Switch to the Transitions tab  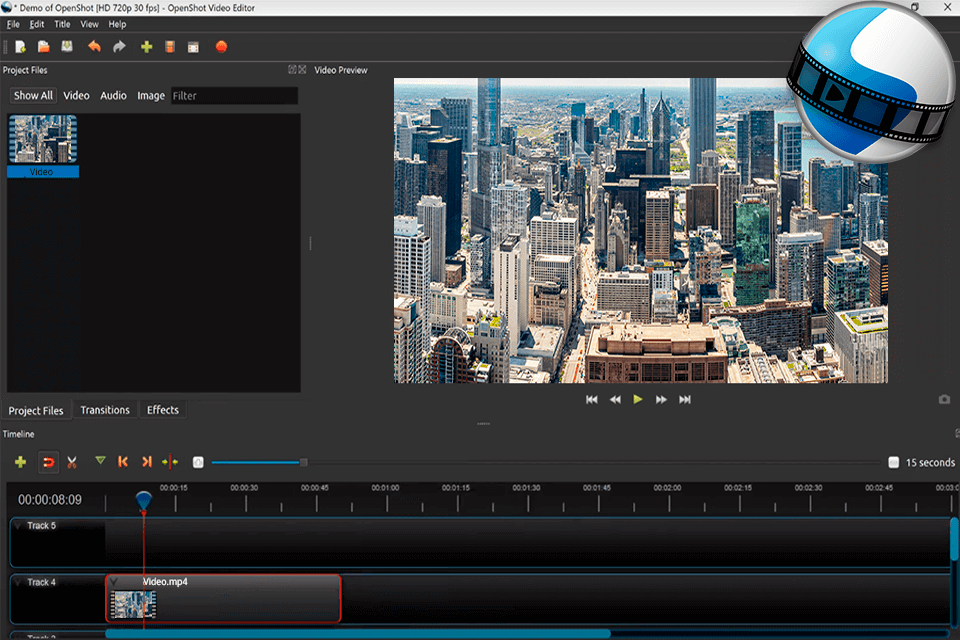(105, 410)
